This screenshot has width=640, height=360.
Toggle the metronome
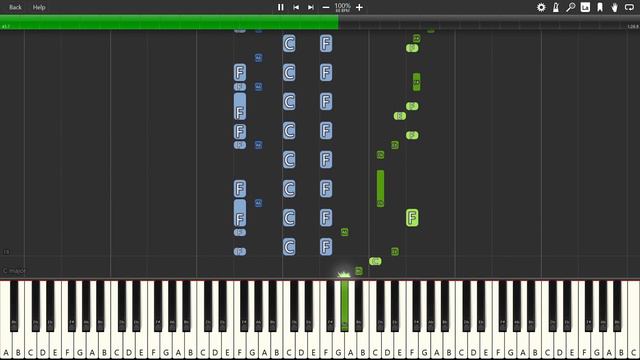pos(556,7)
